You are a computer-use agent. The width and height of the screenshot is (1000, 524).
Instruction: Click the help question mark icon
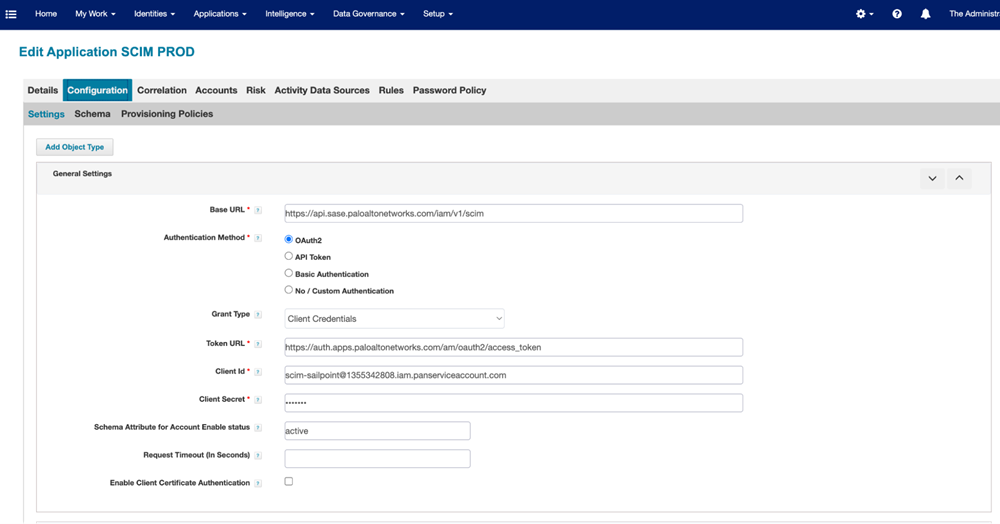897,14
